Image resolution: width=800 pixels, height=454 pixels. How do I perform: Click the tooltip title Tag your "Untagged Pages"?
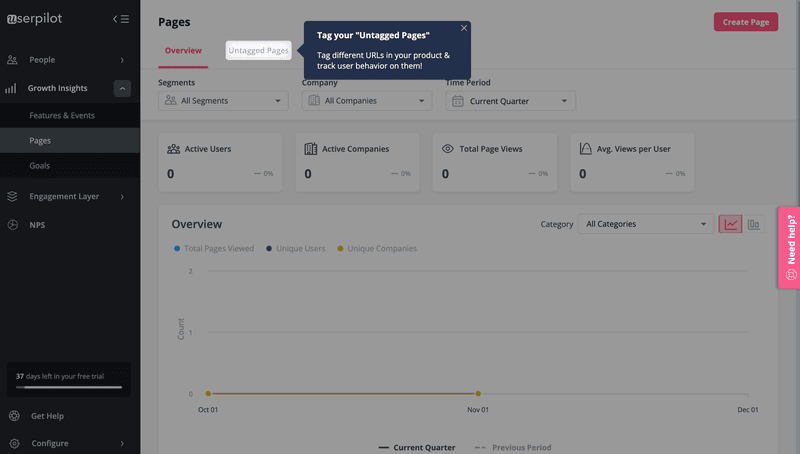point(373,35)
